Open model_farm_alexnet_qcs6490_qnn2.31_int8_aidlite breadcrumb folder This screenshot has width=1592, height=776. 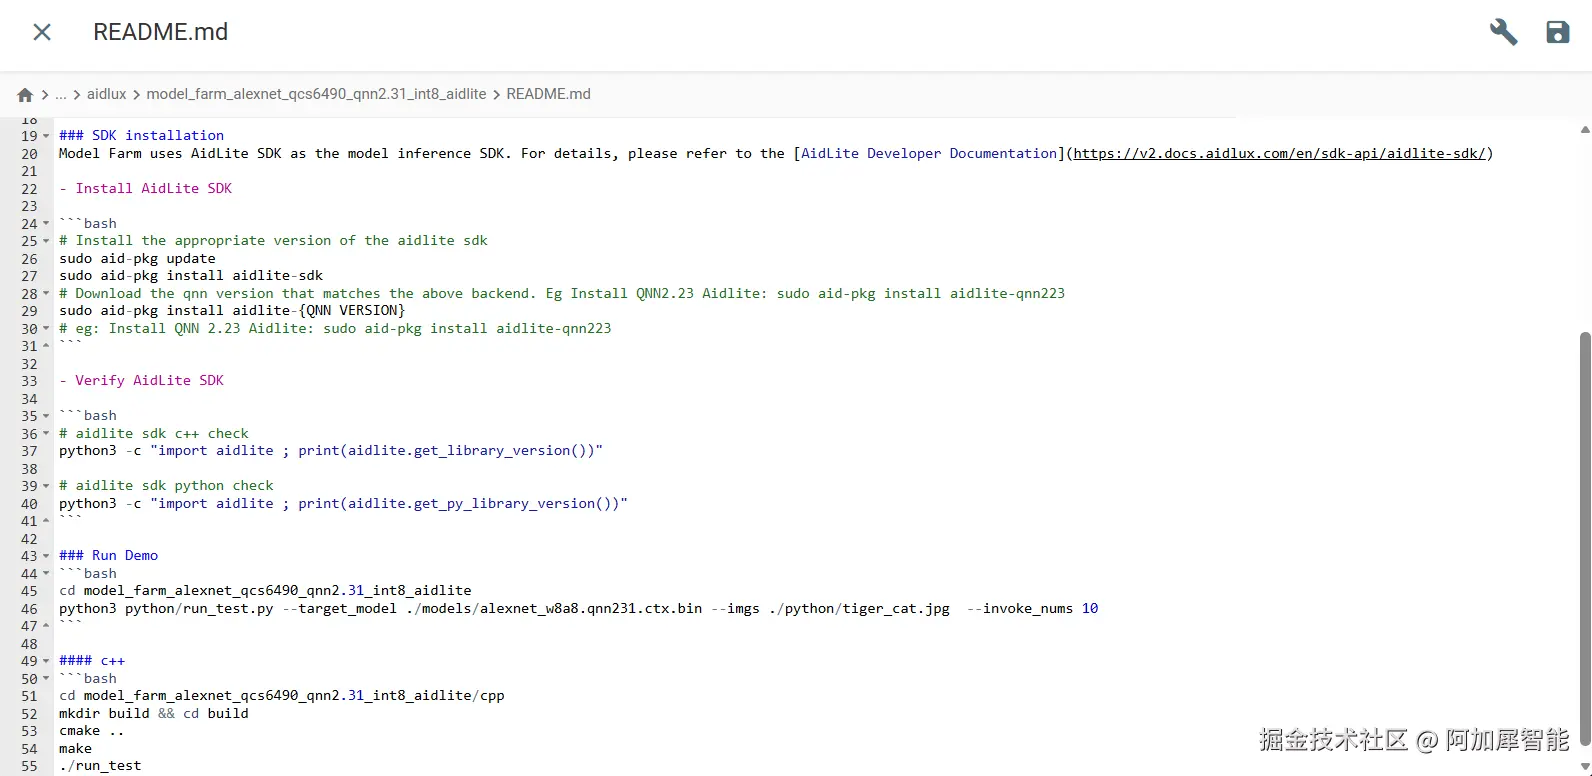(x=316, y=94)
